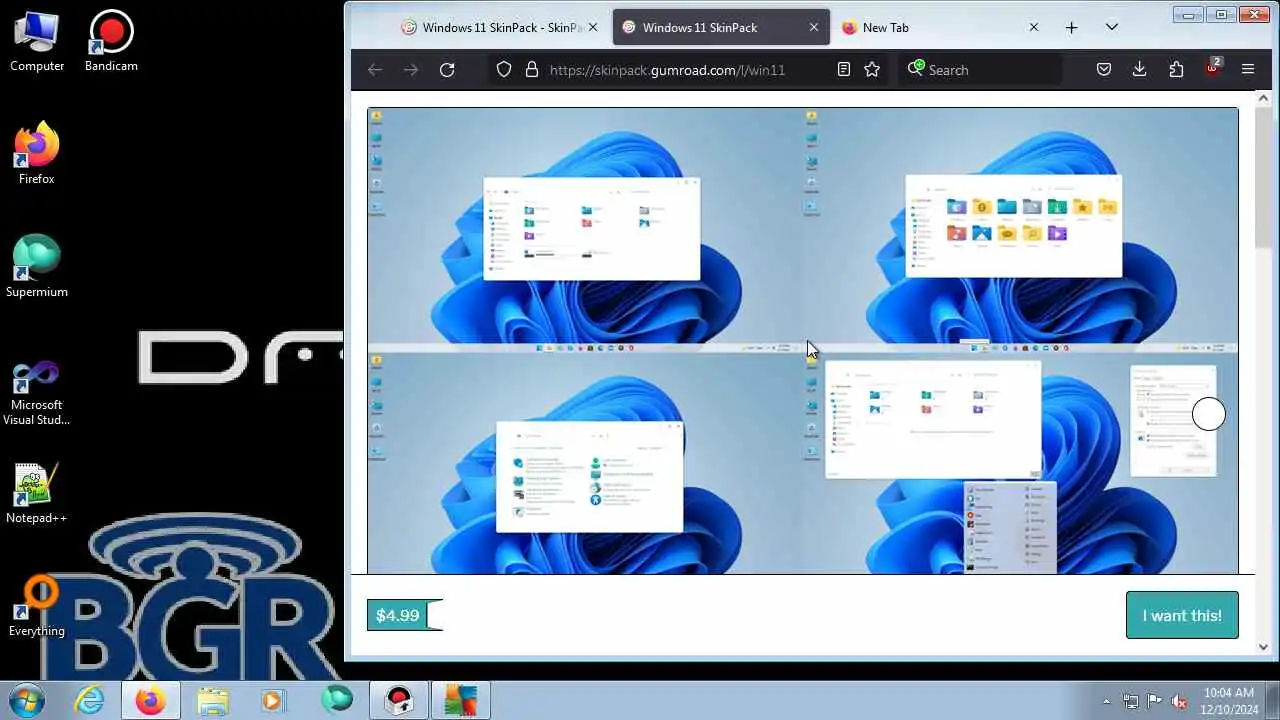Open the clock showing 10:04 AM
The image size is (1280, 720).
pos(1229,700)
